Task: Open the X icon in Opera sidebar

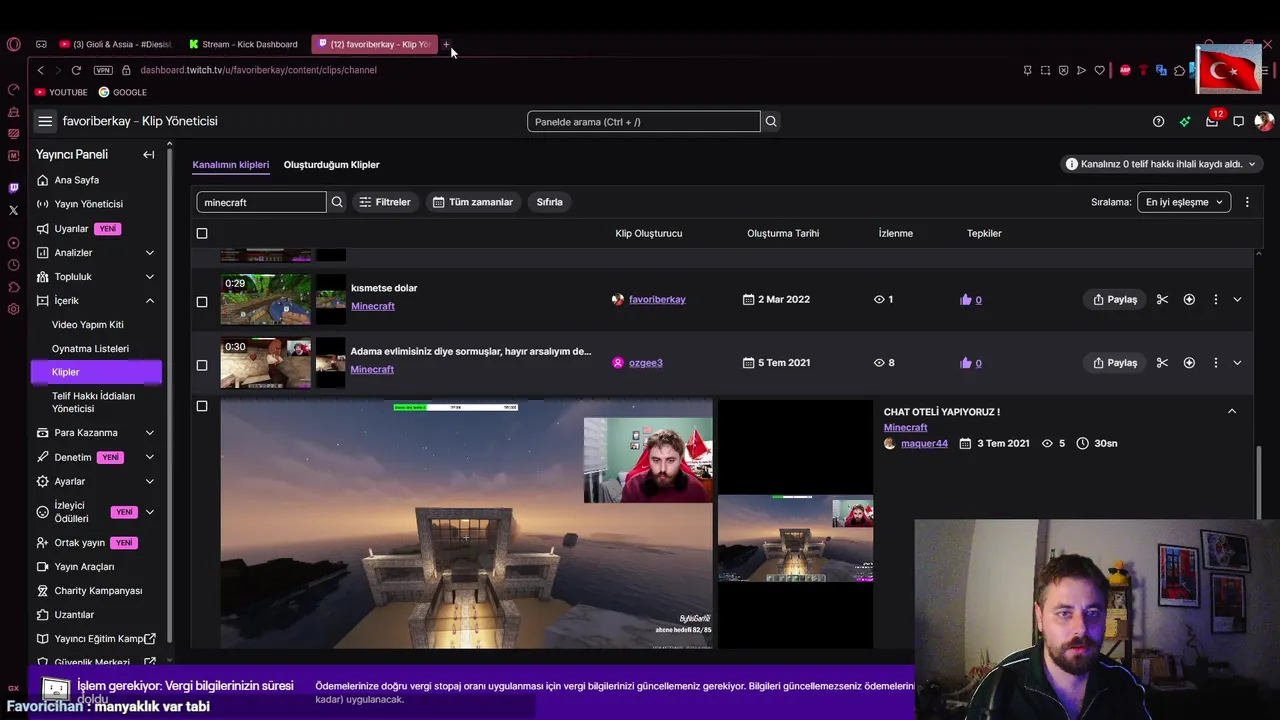Action: (13, 210)
